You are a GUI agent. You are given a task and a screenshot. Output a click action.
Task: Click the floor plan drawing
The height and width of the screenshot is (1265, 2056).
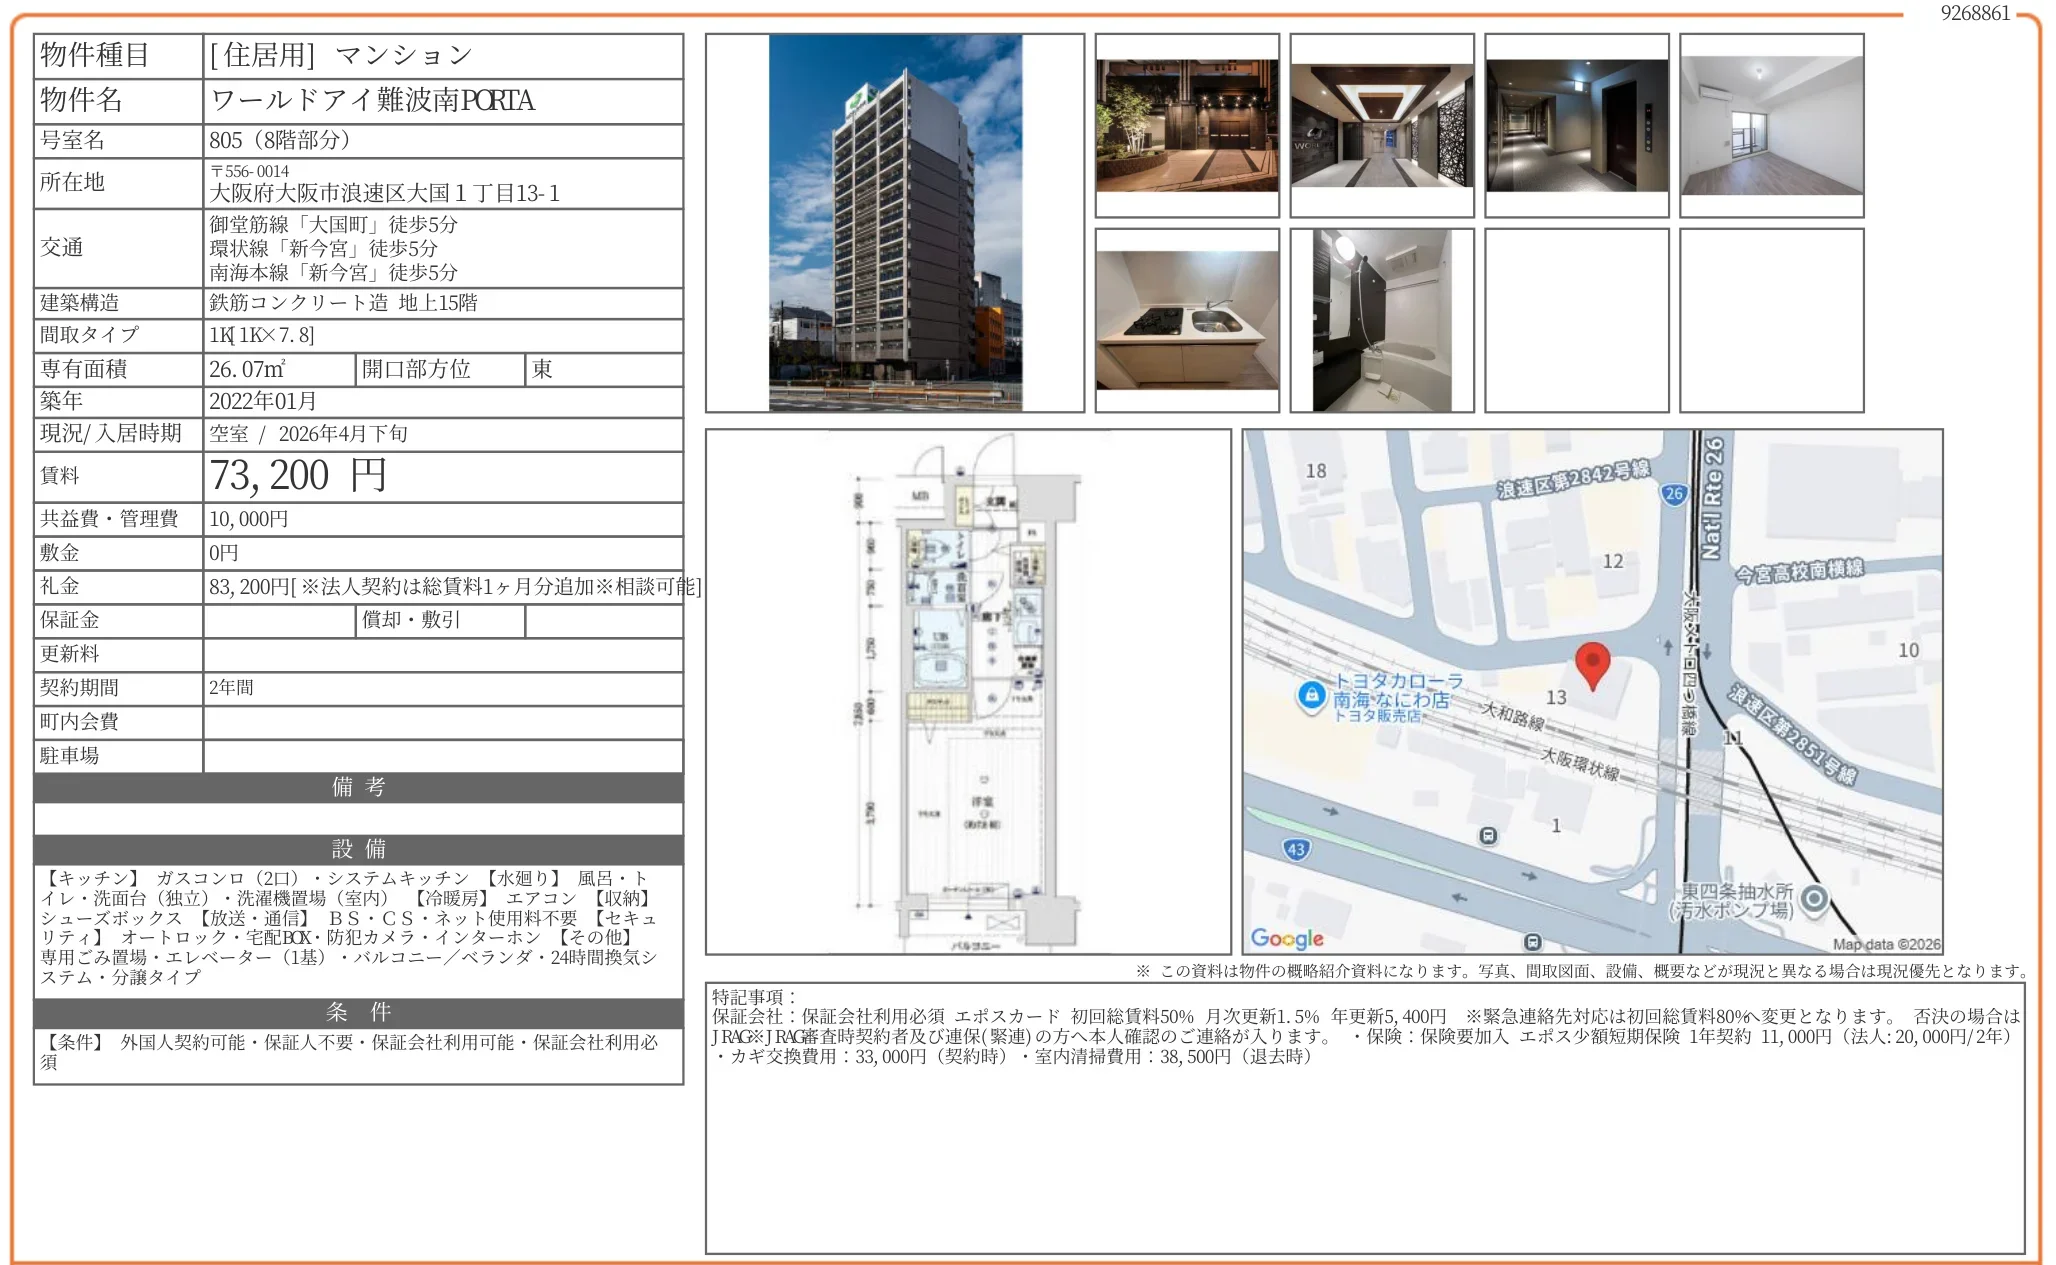[967, 692]
